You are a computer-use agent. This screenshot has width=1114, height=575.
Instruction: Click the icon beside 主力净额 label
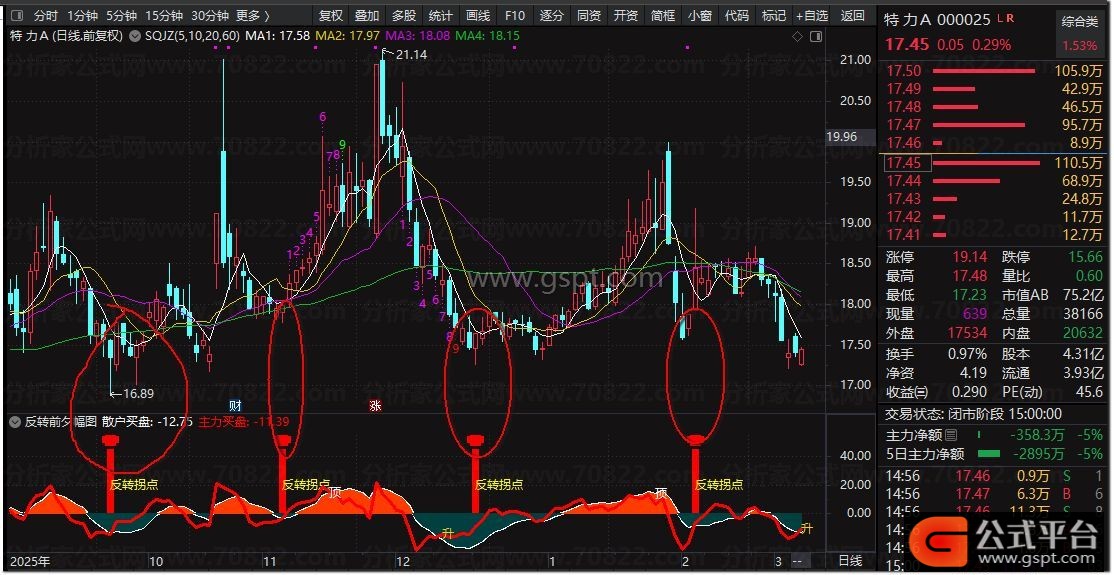[x=951, y=435]
